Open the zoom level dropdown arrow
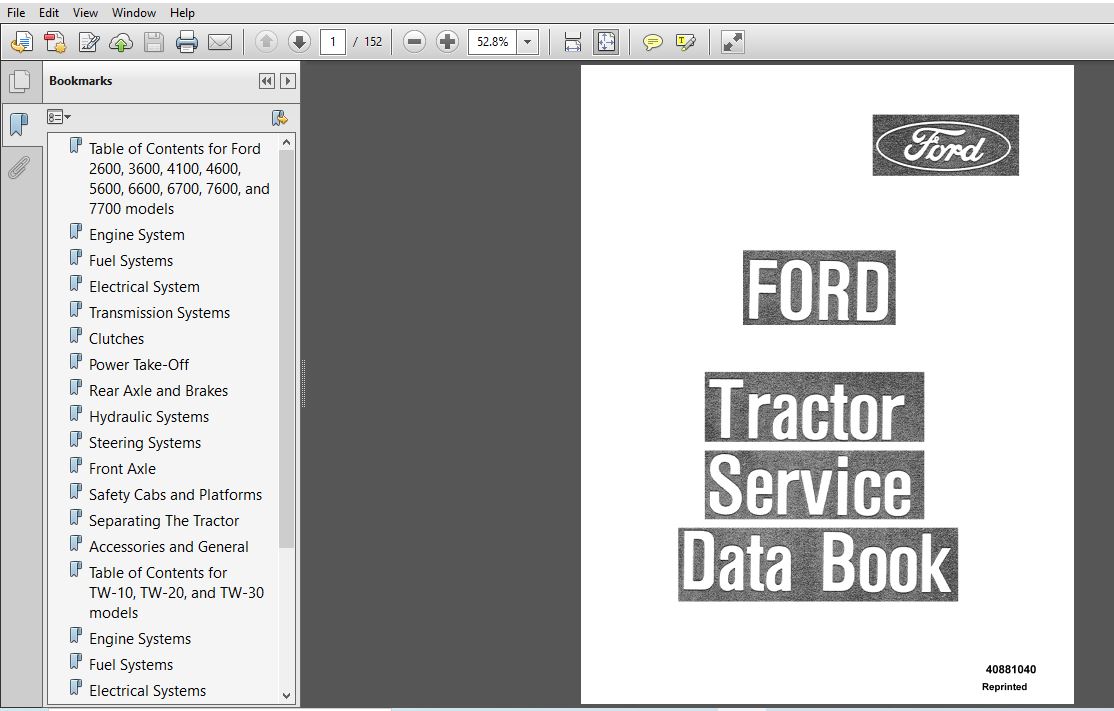This screenshot has width=1114, height=711. tap(527, 42)
